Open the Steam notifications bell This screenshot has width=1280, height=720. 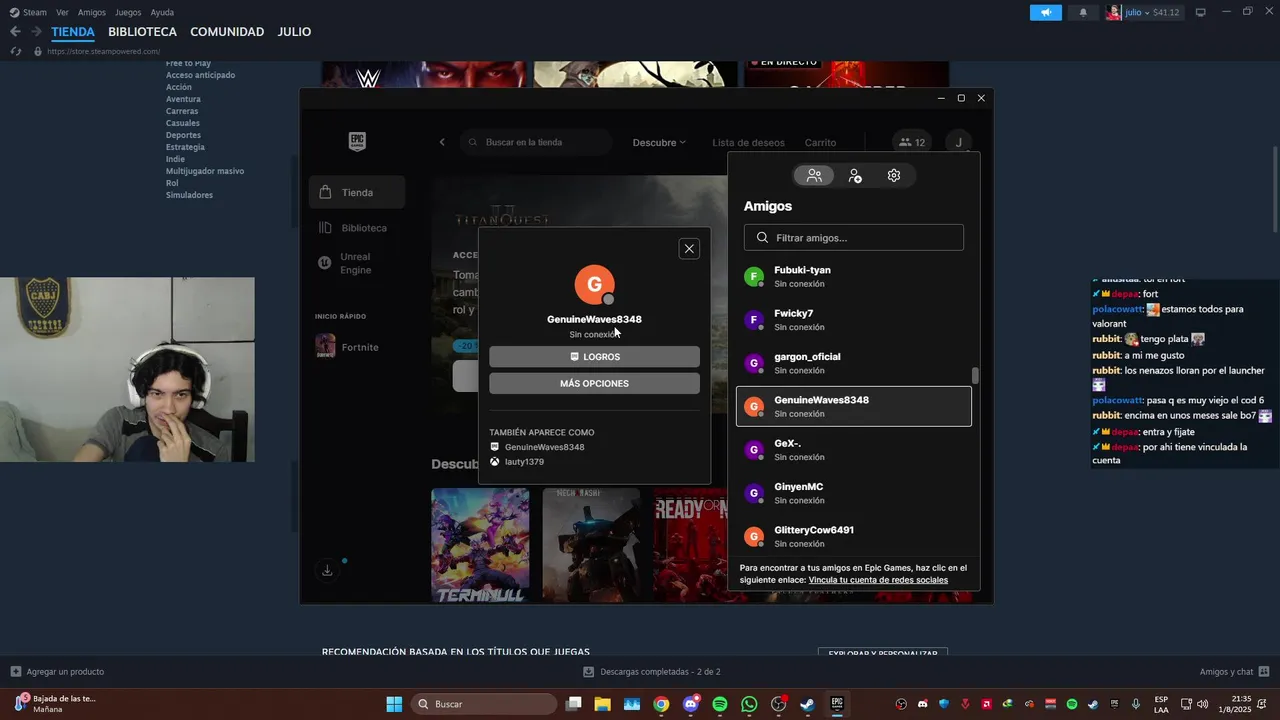pos(1083,13)
